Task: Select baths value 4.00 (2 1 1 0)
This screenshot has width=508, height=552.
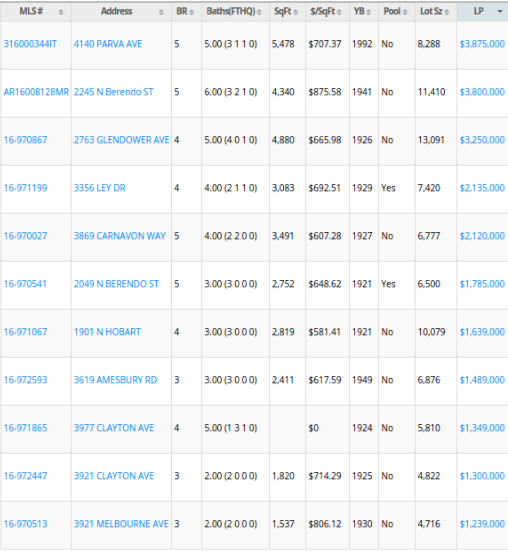Action: (231, 188)
